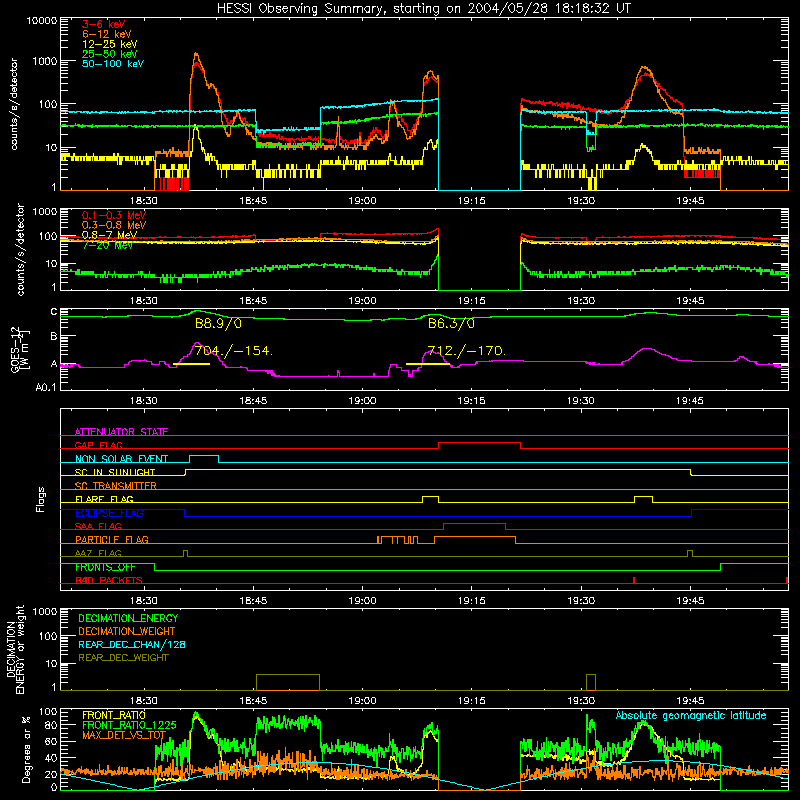Screen dimensions: 800x800
Task: Click the A0.1 tick label on GOES axis
Action: tap(45, 388)
